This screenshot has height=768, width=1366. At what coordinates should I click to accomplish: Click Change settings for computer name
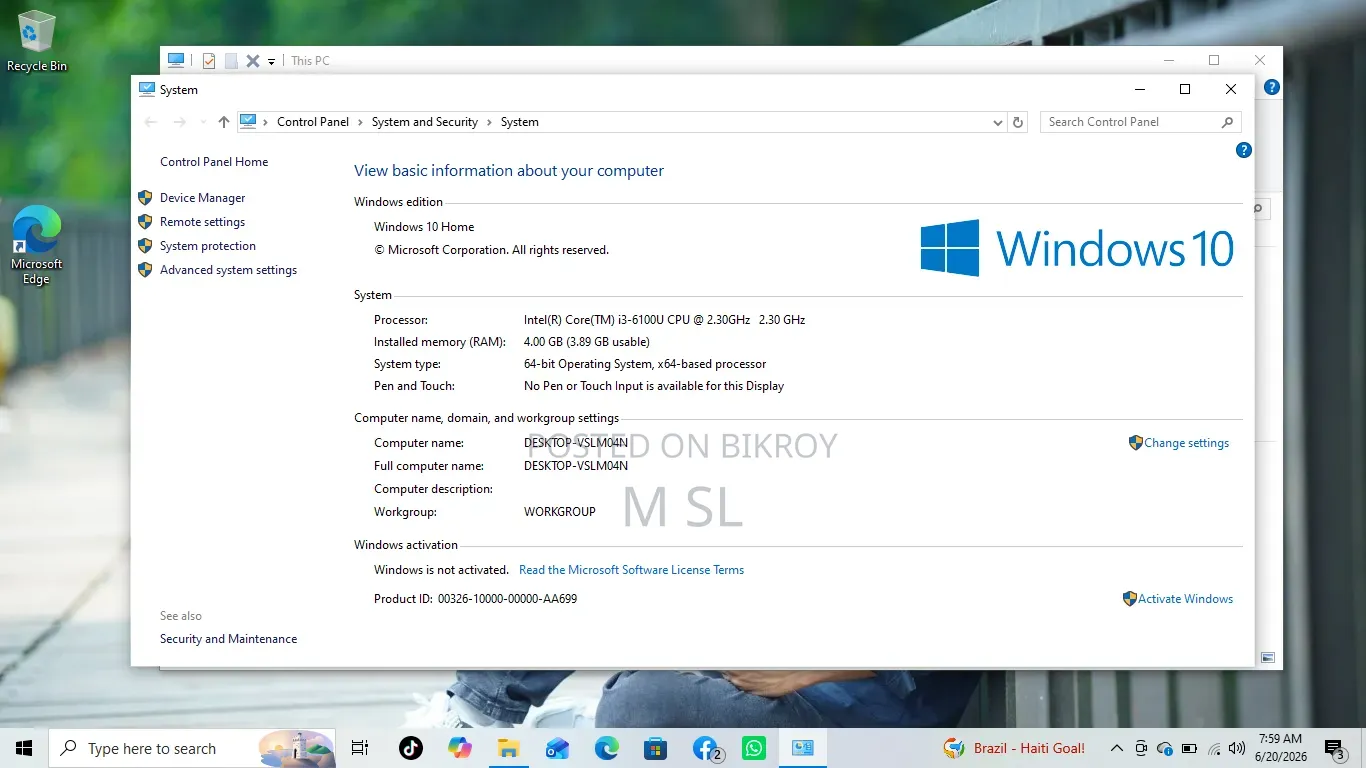(x=1186, y=443)
